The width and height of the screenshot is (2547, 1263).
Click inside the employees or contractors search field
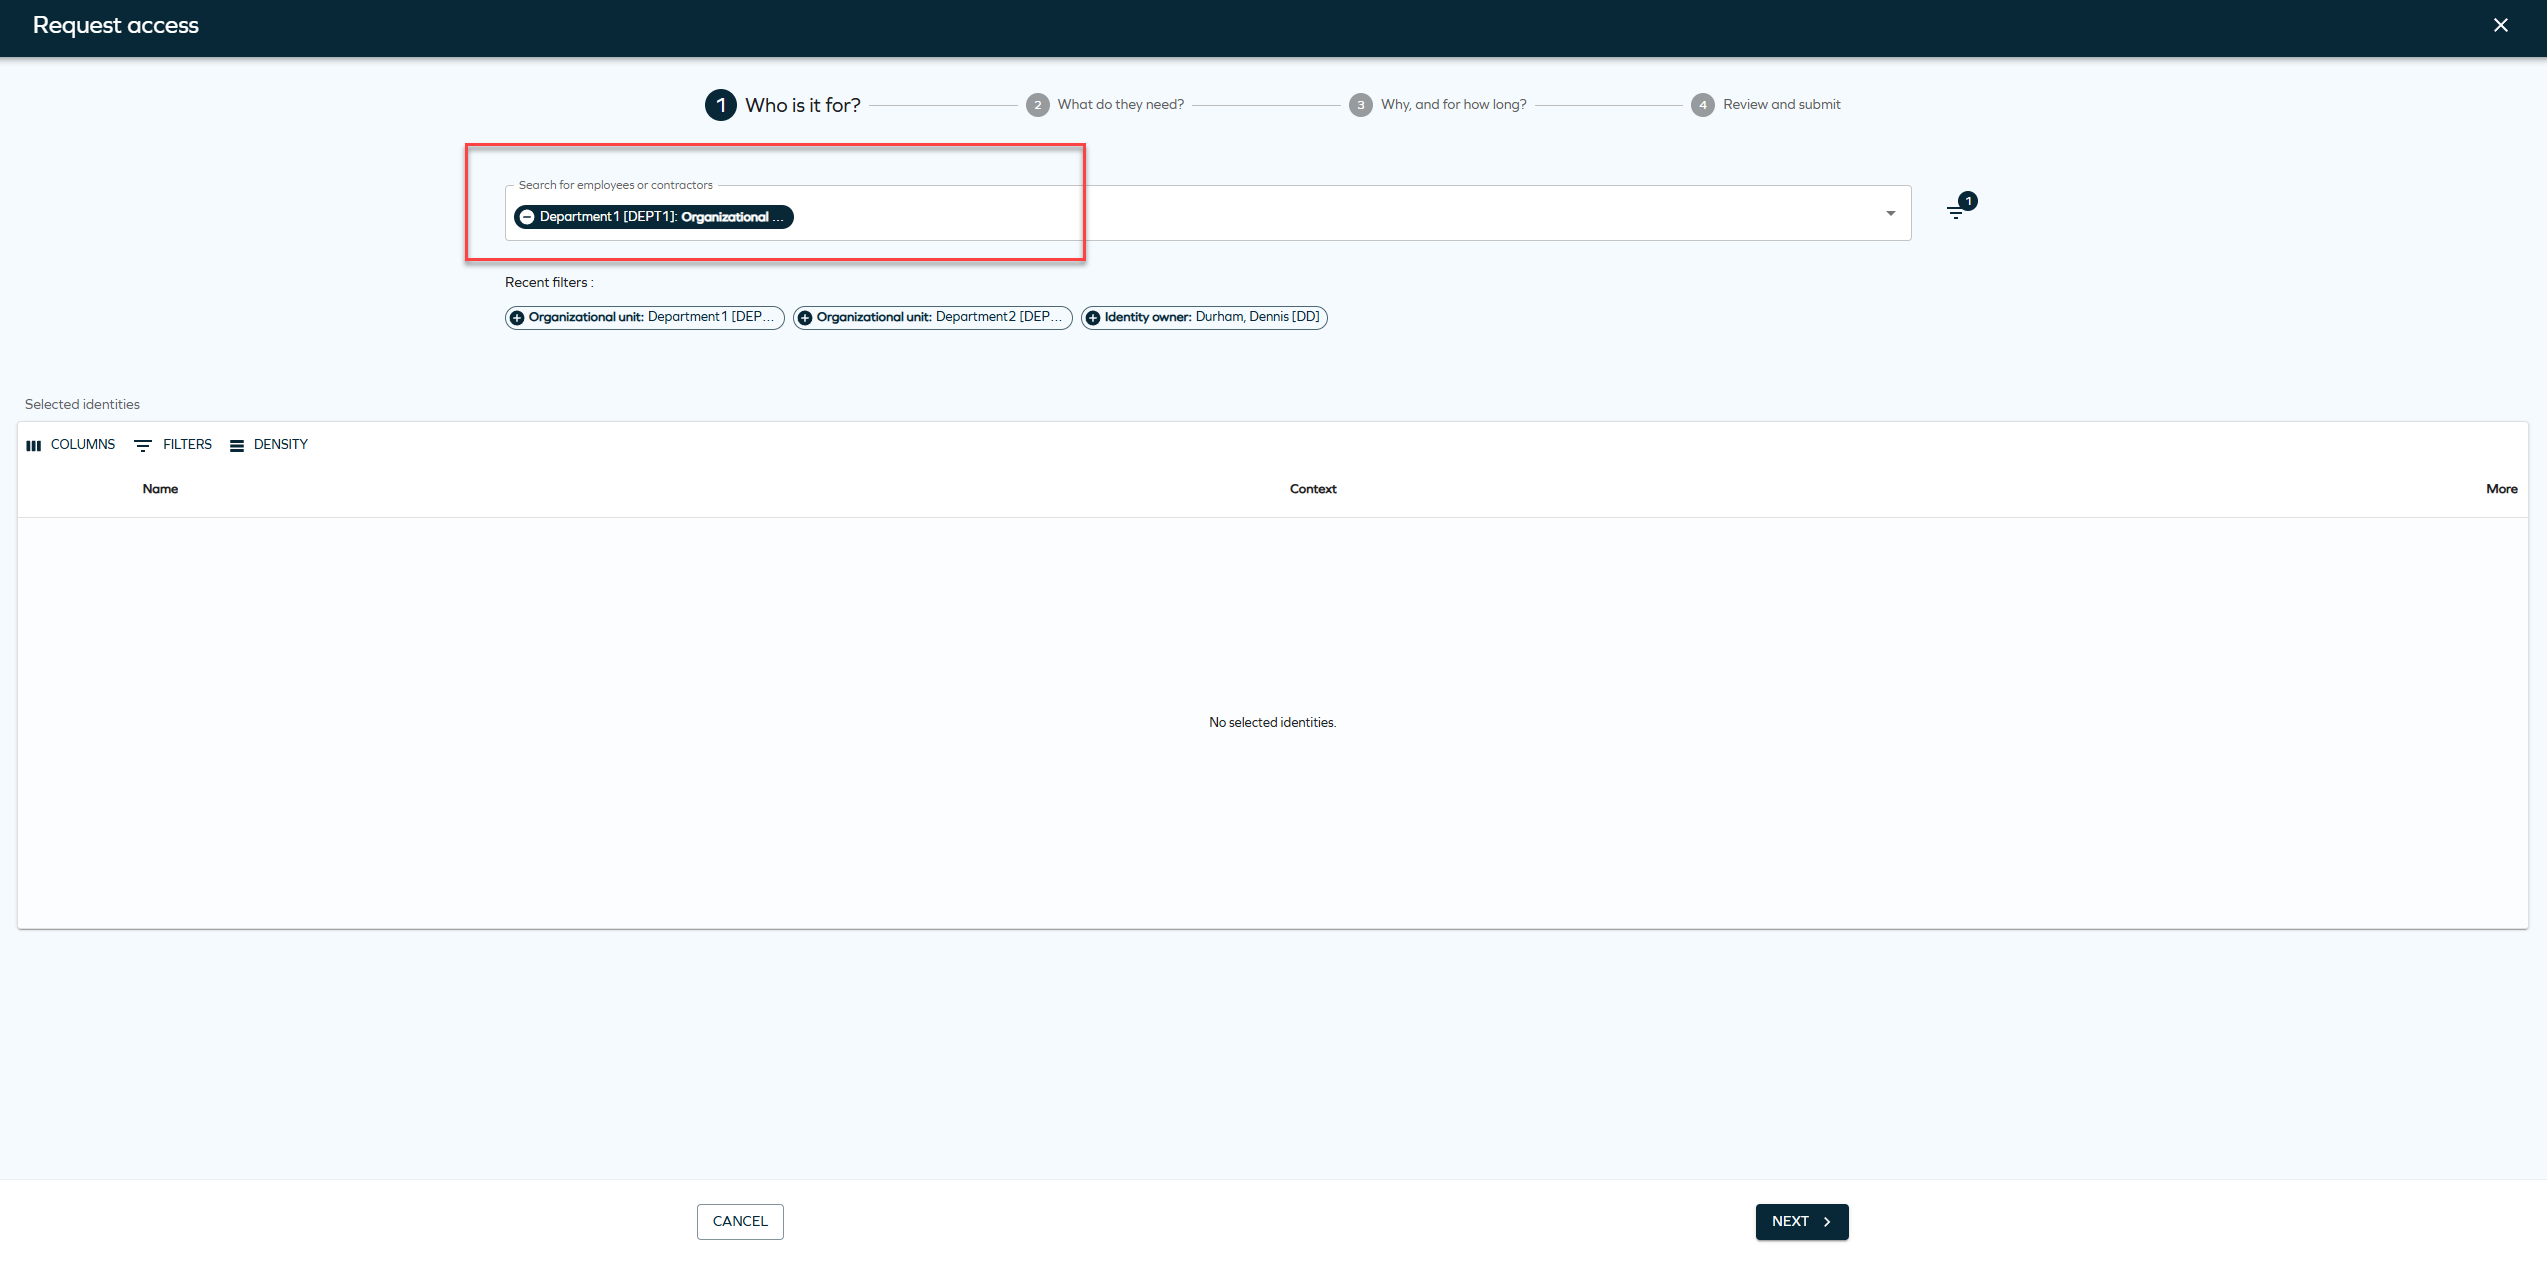pyautogui.click(x=1300, y=213)
